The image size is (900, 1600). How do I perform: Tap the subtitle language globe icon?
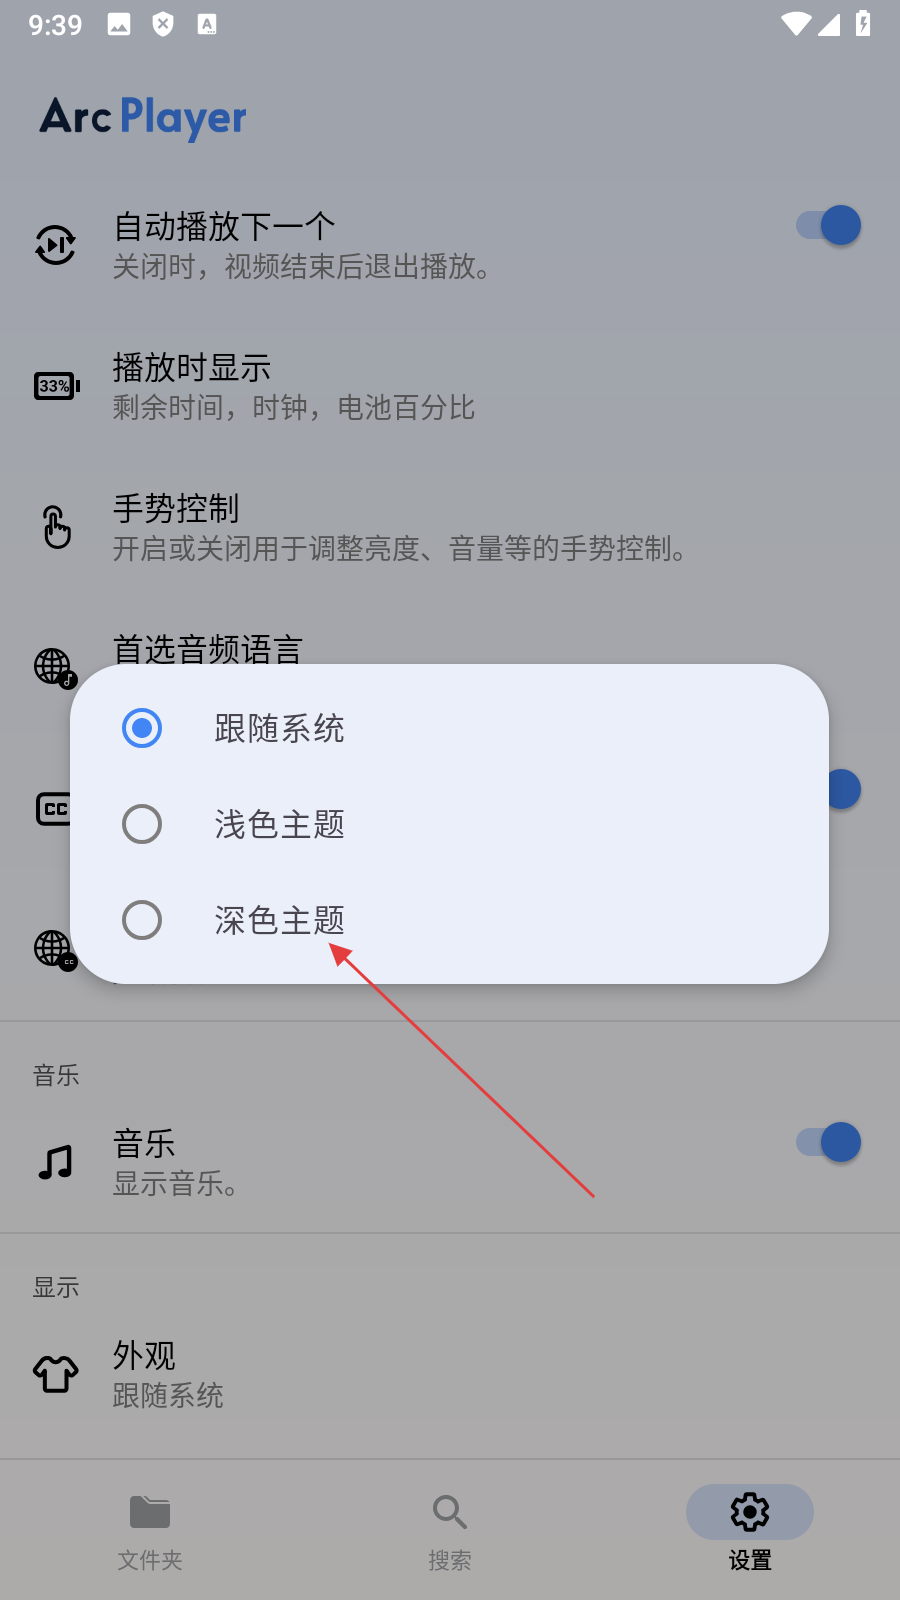click(x=55, y=949)
